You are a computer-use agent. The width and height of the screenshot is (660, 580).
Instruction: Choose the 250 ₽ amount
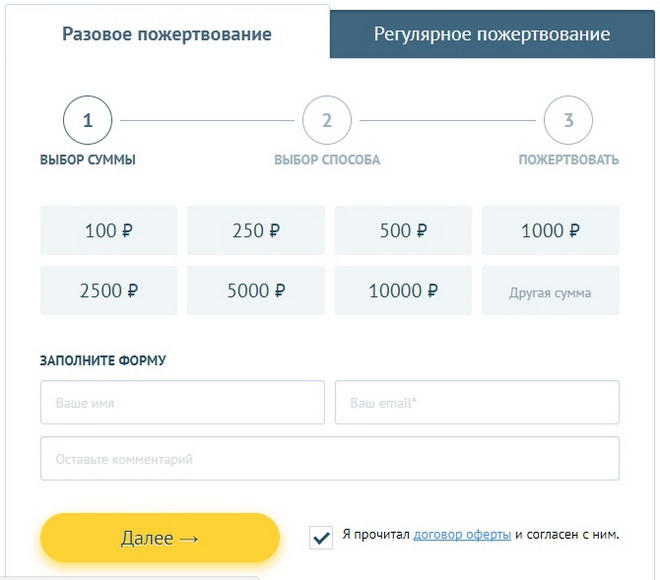click(x=256, y=231)
